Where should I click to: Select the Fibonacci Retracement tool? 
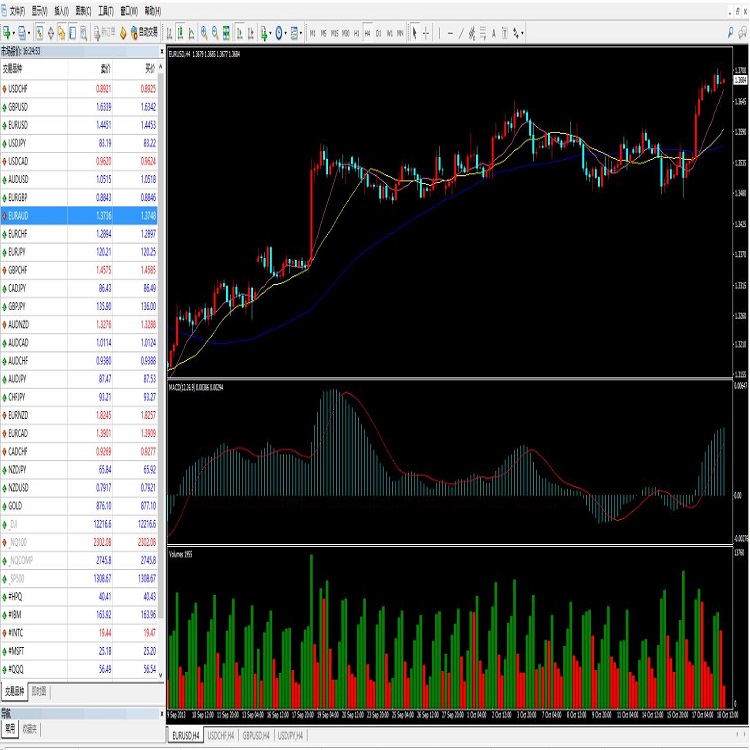pos(483,33)
